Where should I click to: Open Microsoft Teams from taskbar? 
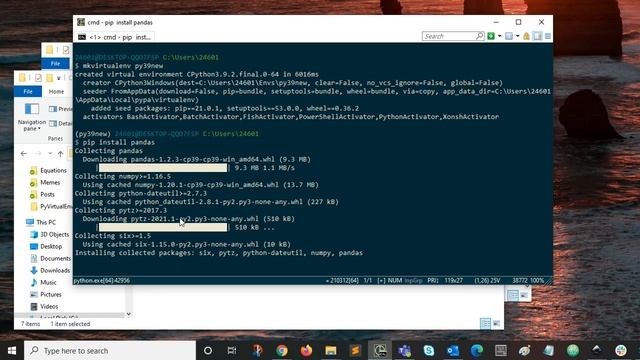[404, 351]
